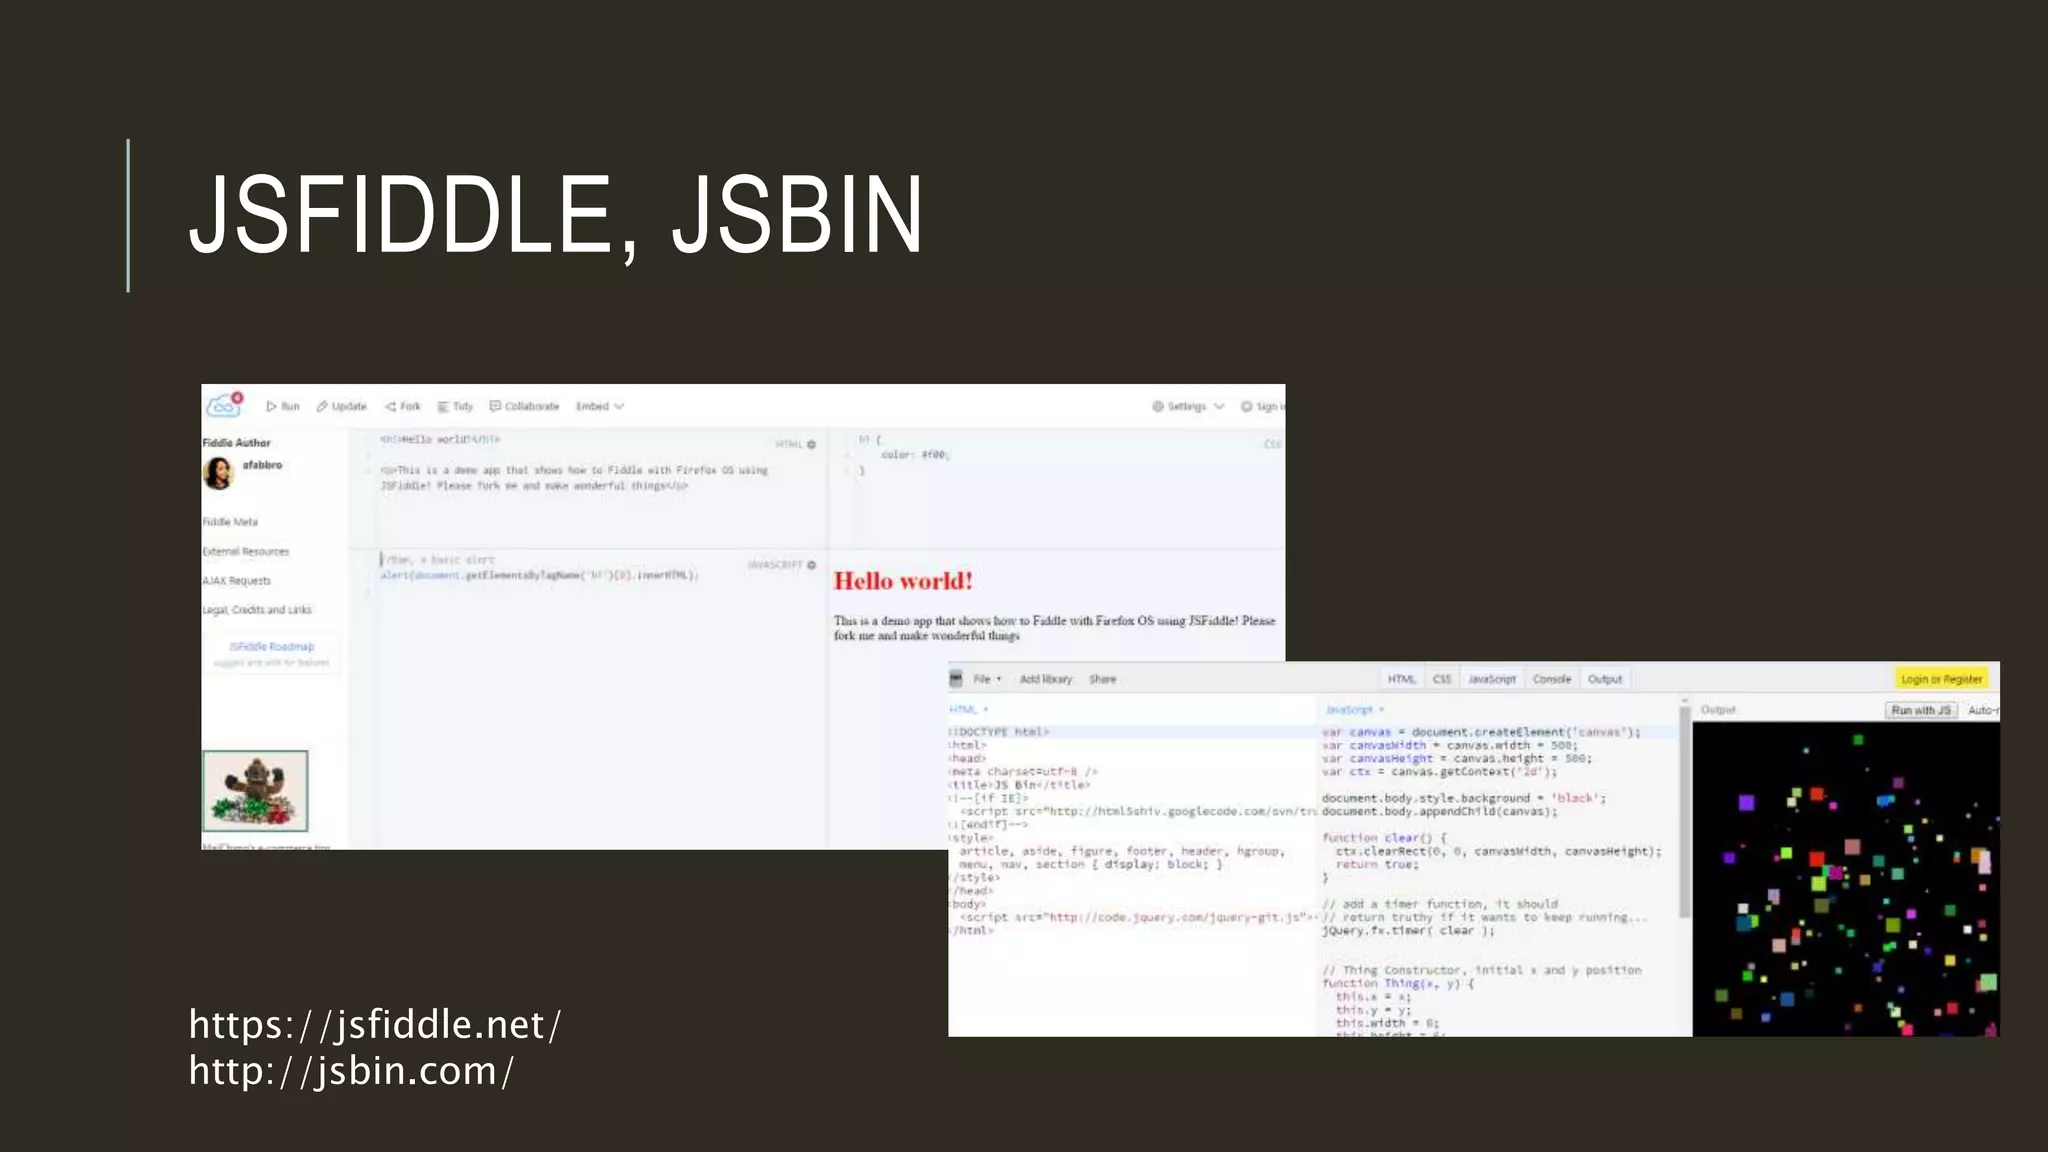Click the Run play icon in JSFiddle
2048x1152 pixels.
(x=271, y=406)
